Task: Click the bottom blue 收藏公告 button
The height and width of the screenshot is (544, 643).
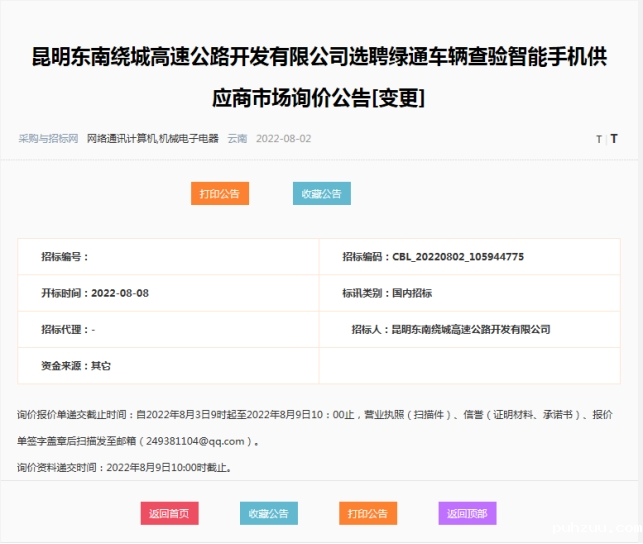Action: click(x=268, y=513)
